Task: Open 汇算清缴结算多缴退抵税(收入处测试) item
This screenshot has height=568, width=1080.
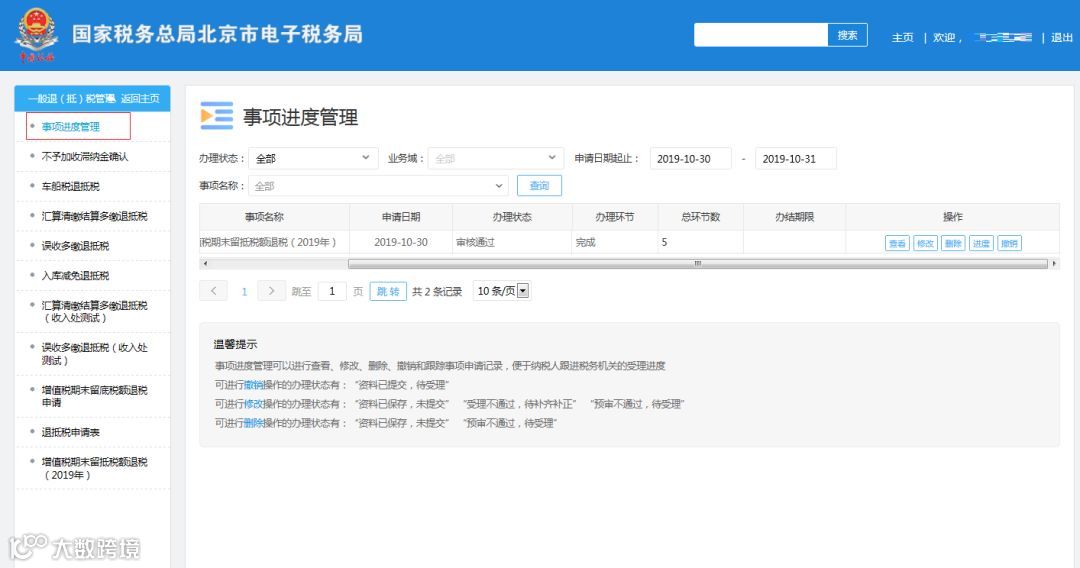Action: pos(94,311)
